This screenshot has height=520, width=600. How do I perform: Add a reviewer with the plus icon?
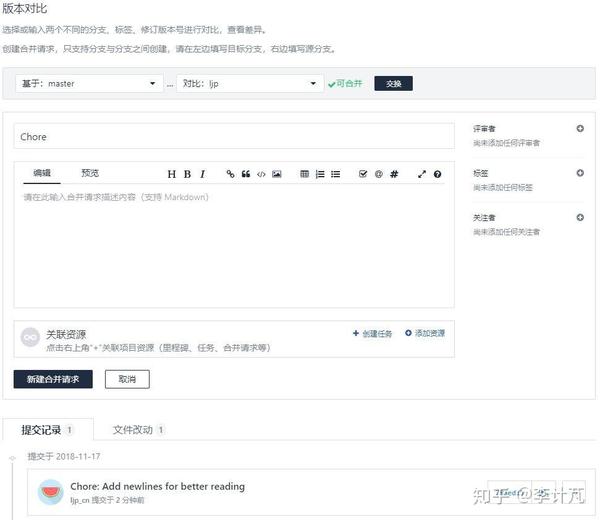point(580,129)
